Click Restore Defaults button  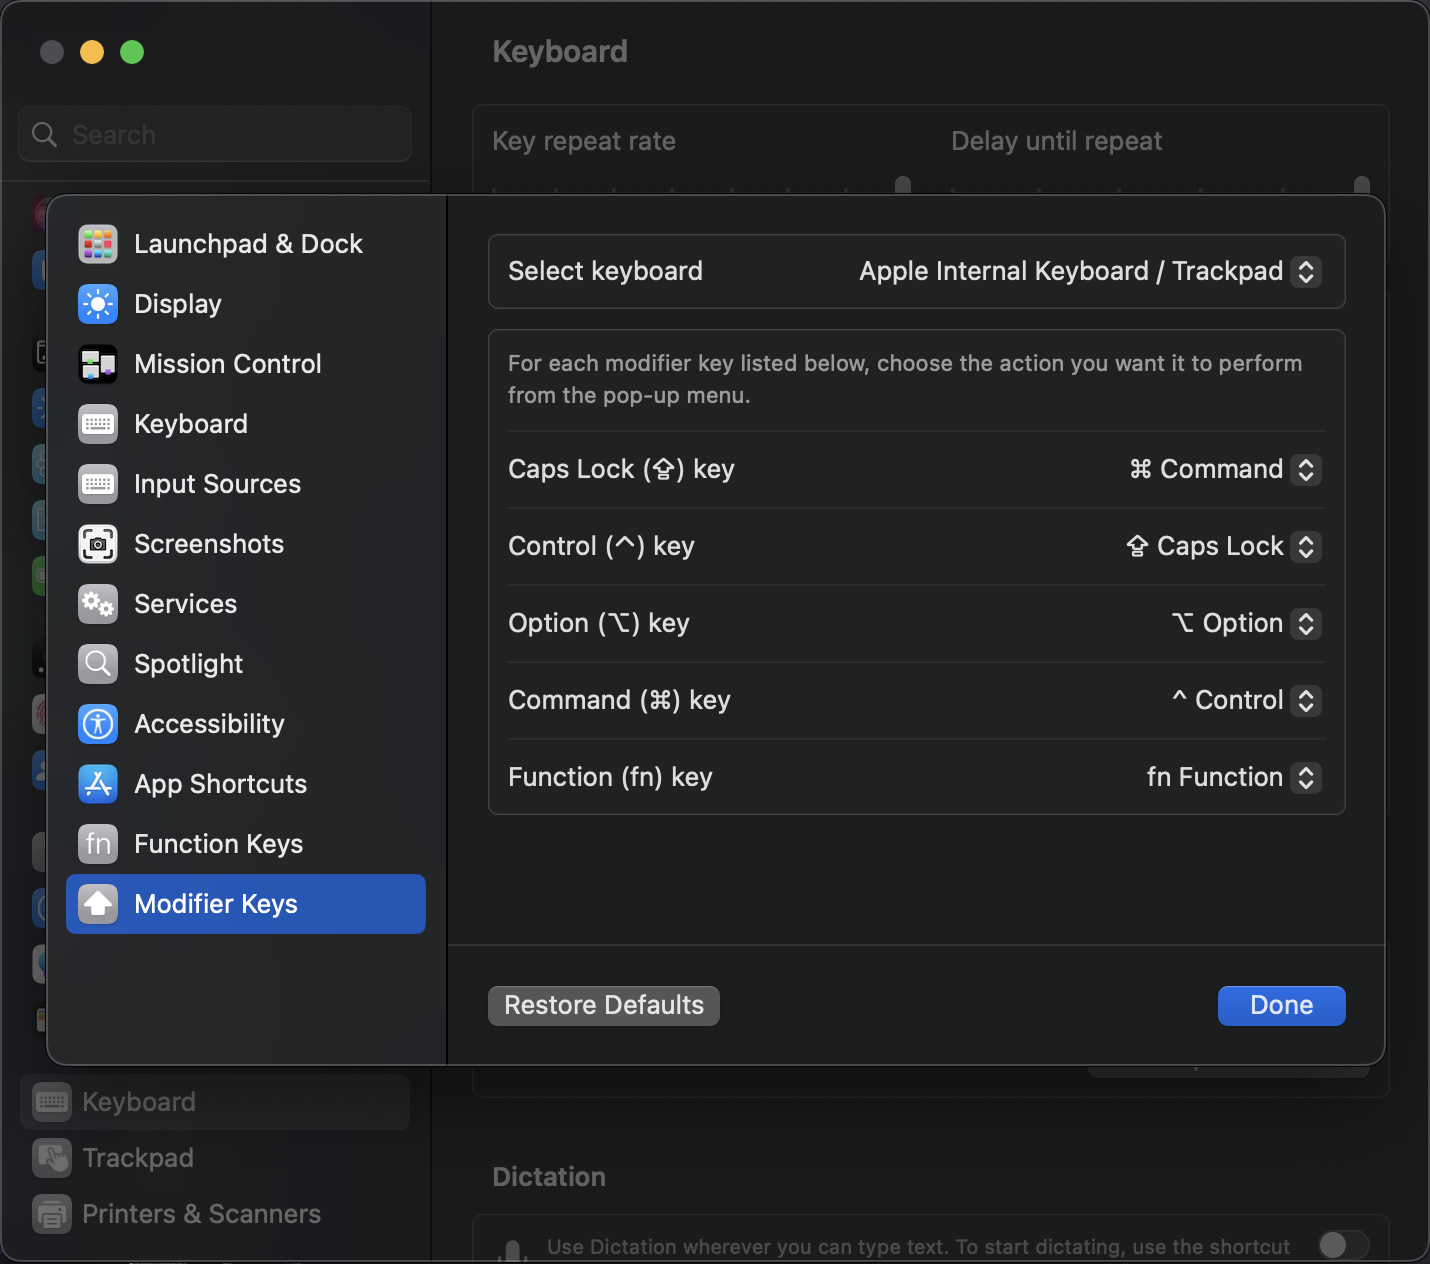tap(604, 1006)
